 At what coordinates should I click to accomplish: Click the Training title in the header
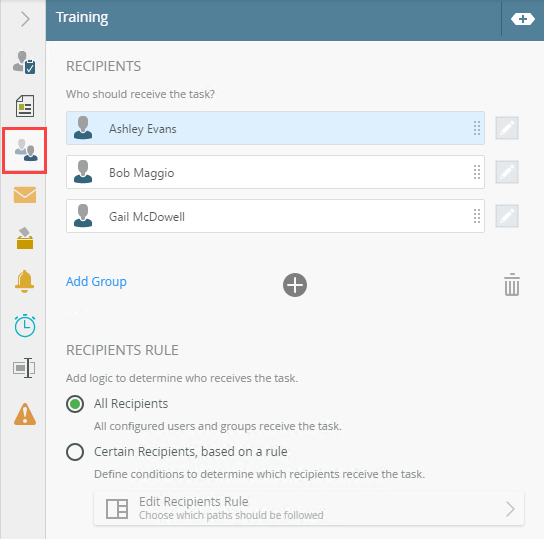click(82, 17)
